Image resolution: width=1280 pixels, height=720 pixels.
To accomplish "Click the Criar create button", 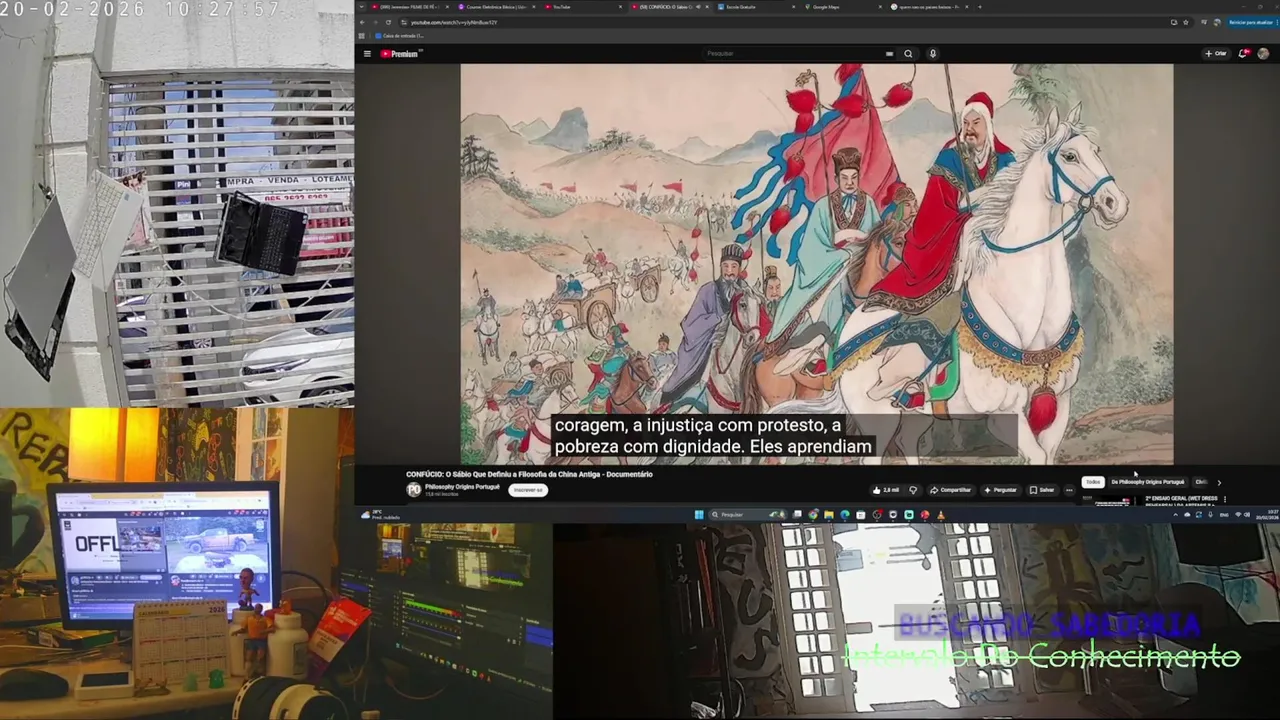I will tap(1216, 54).
